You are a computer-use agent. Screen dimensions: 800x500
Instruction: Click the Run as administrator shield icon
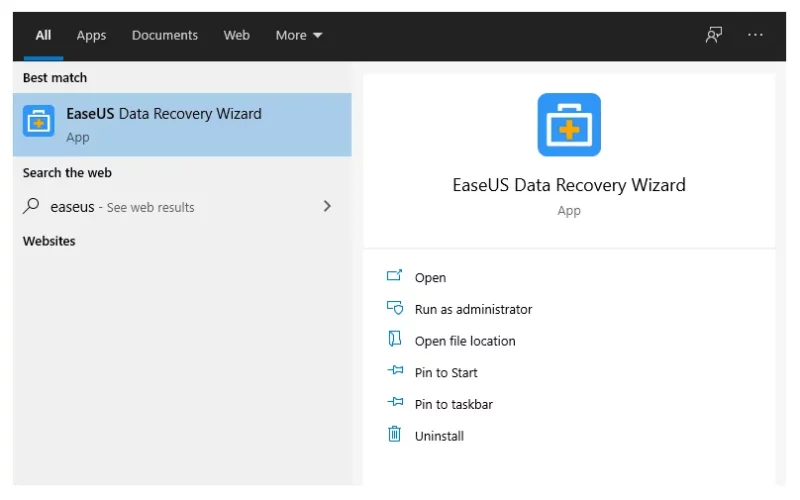tap(395, 308)
